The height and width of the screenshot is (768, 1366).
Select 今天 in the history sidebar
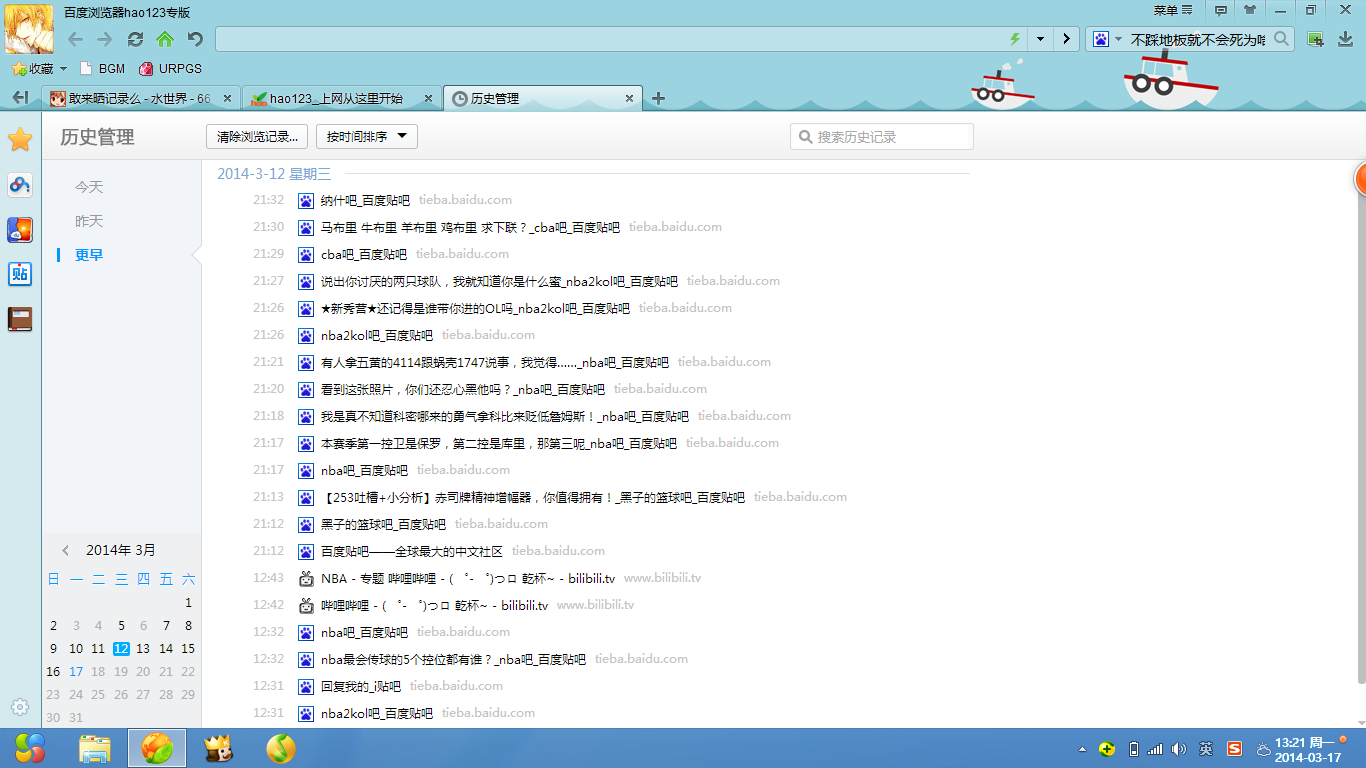click(89, 187)
